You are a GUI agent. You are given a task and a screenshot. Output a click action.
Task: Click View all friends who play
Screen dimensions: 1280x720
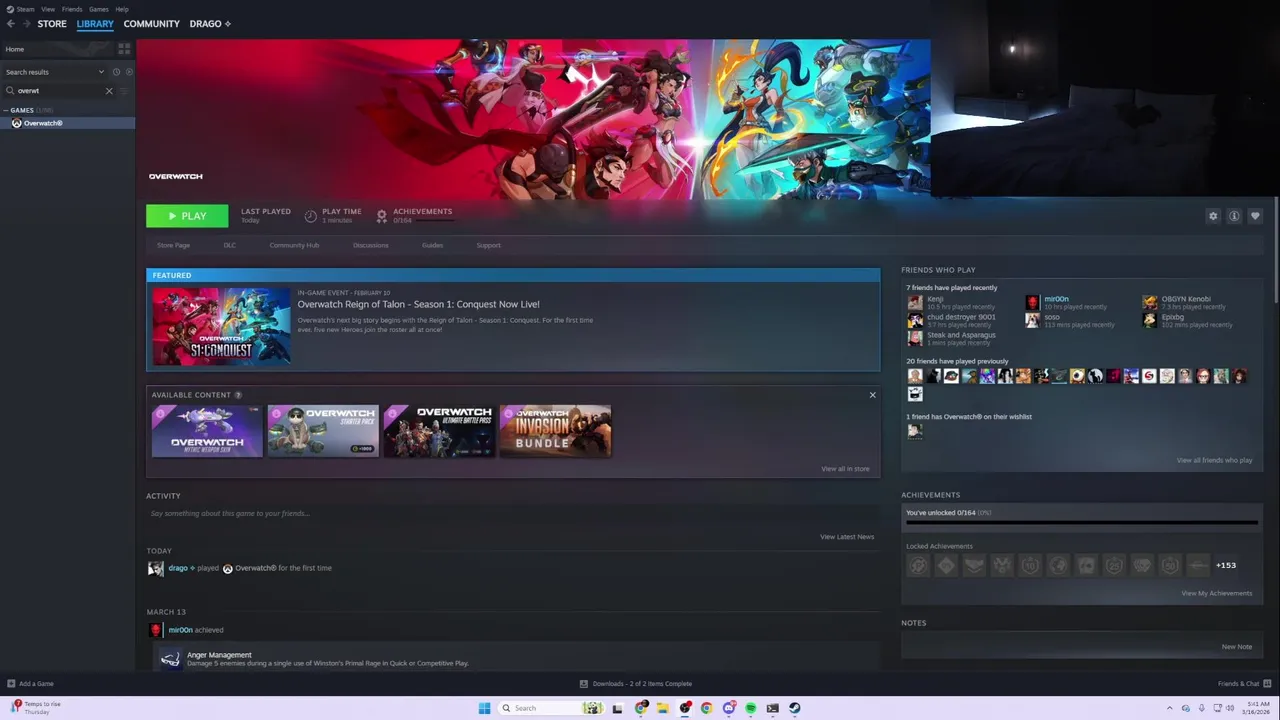pyautogui.click(x=1214, y=460)
